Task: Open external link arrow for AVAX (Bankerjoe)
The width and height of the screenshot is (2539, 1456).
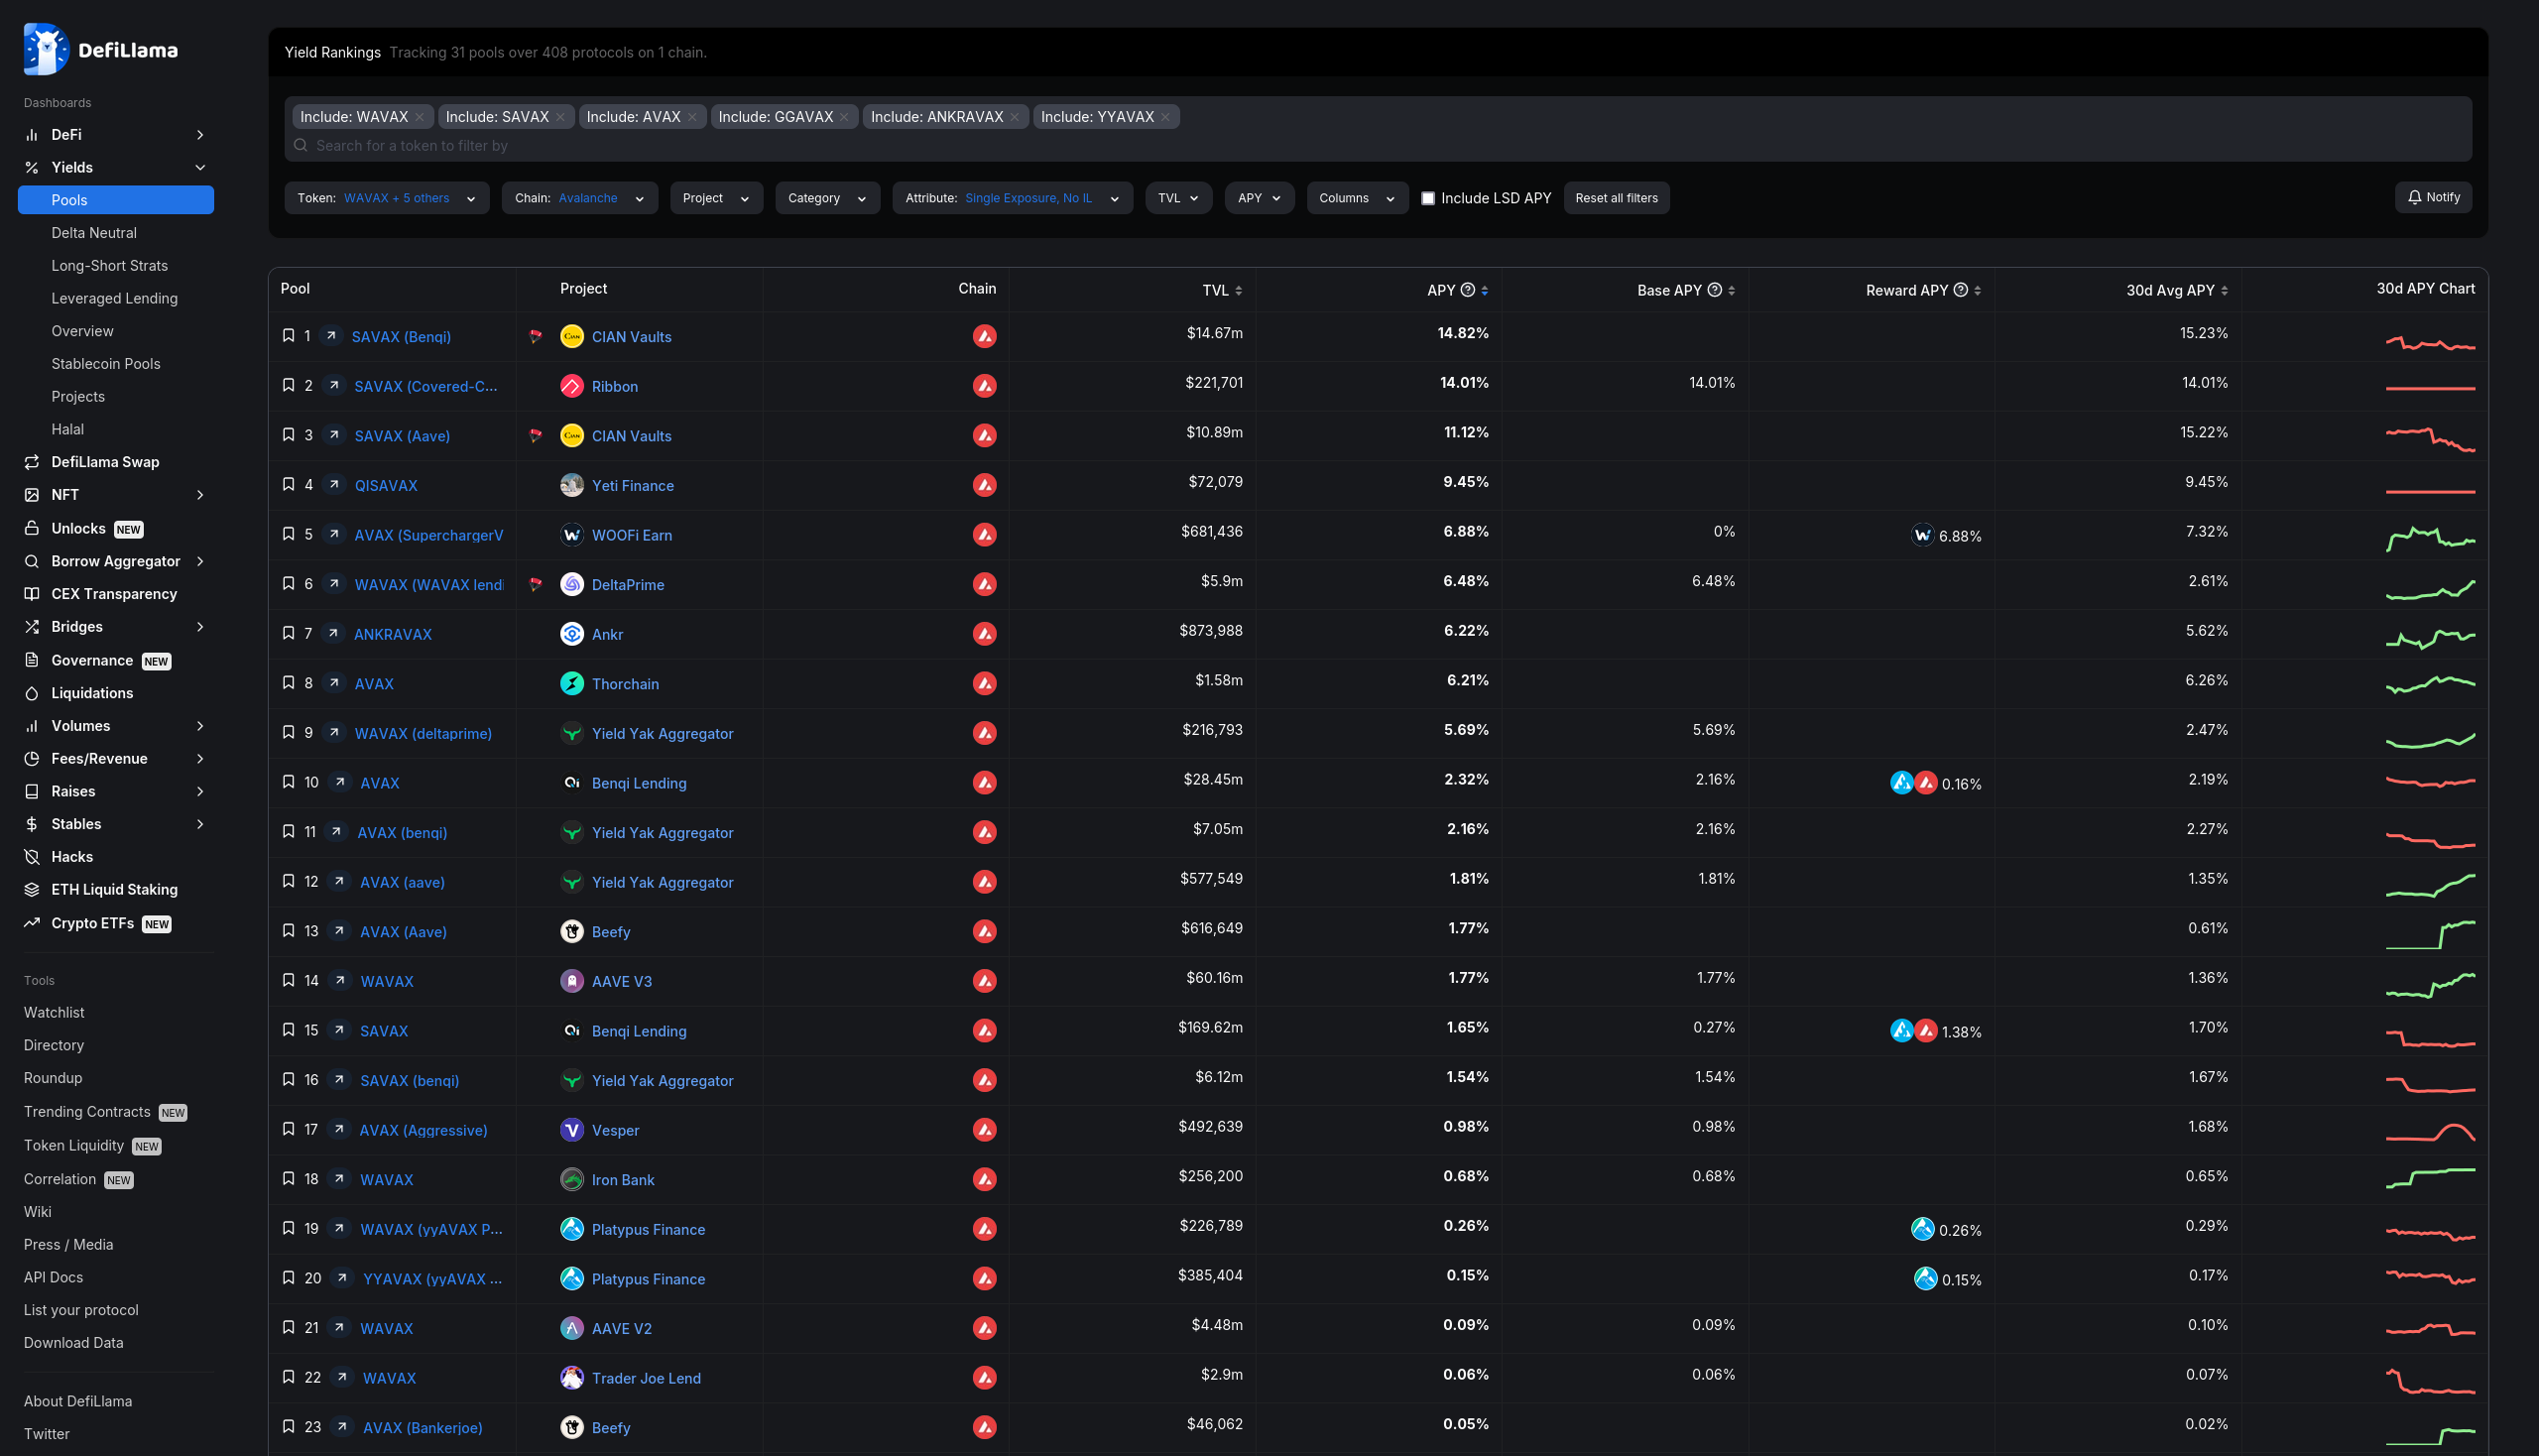Action: point(342,1427)
